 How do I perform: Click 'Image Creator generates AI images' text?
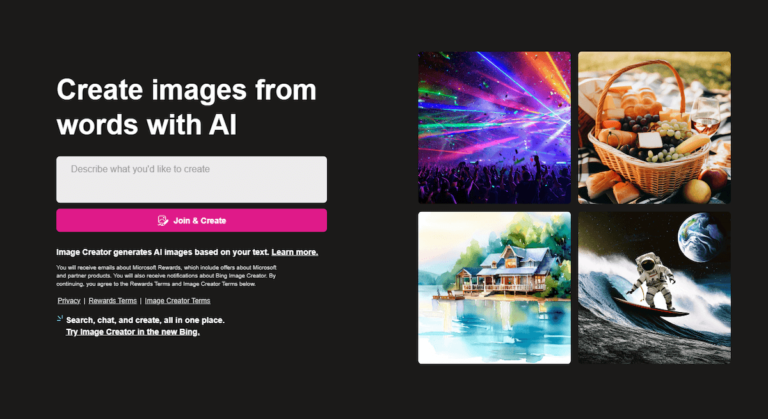(x=163, y=252)
